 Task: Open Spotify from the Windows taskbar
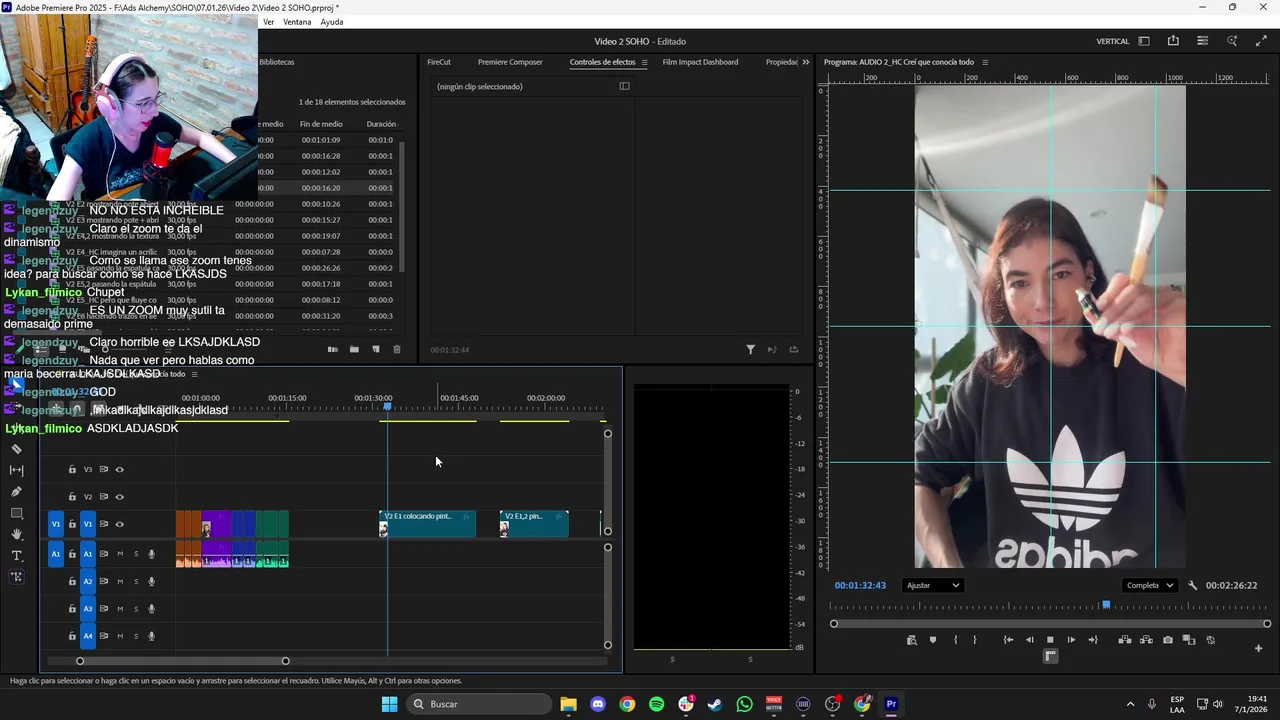pos(656,704)
